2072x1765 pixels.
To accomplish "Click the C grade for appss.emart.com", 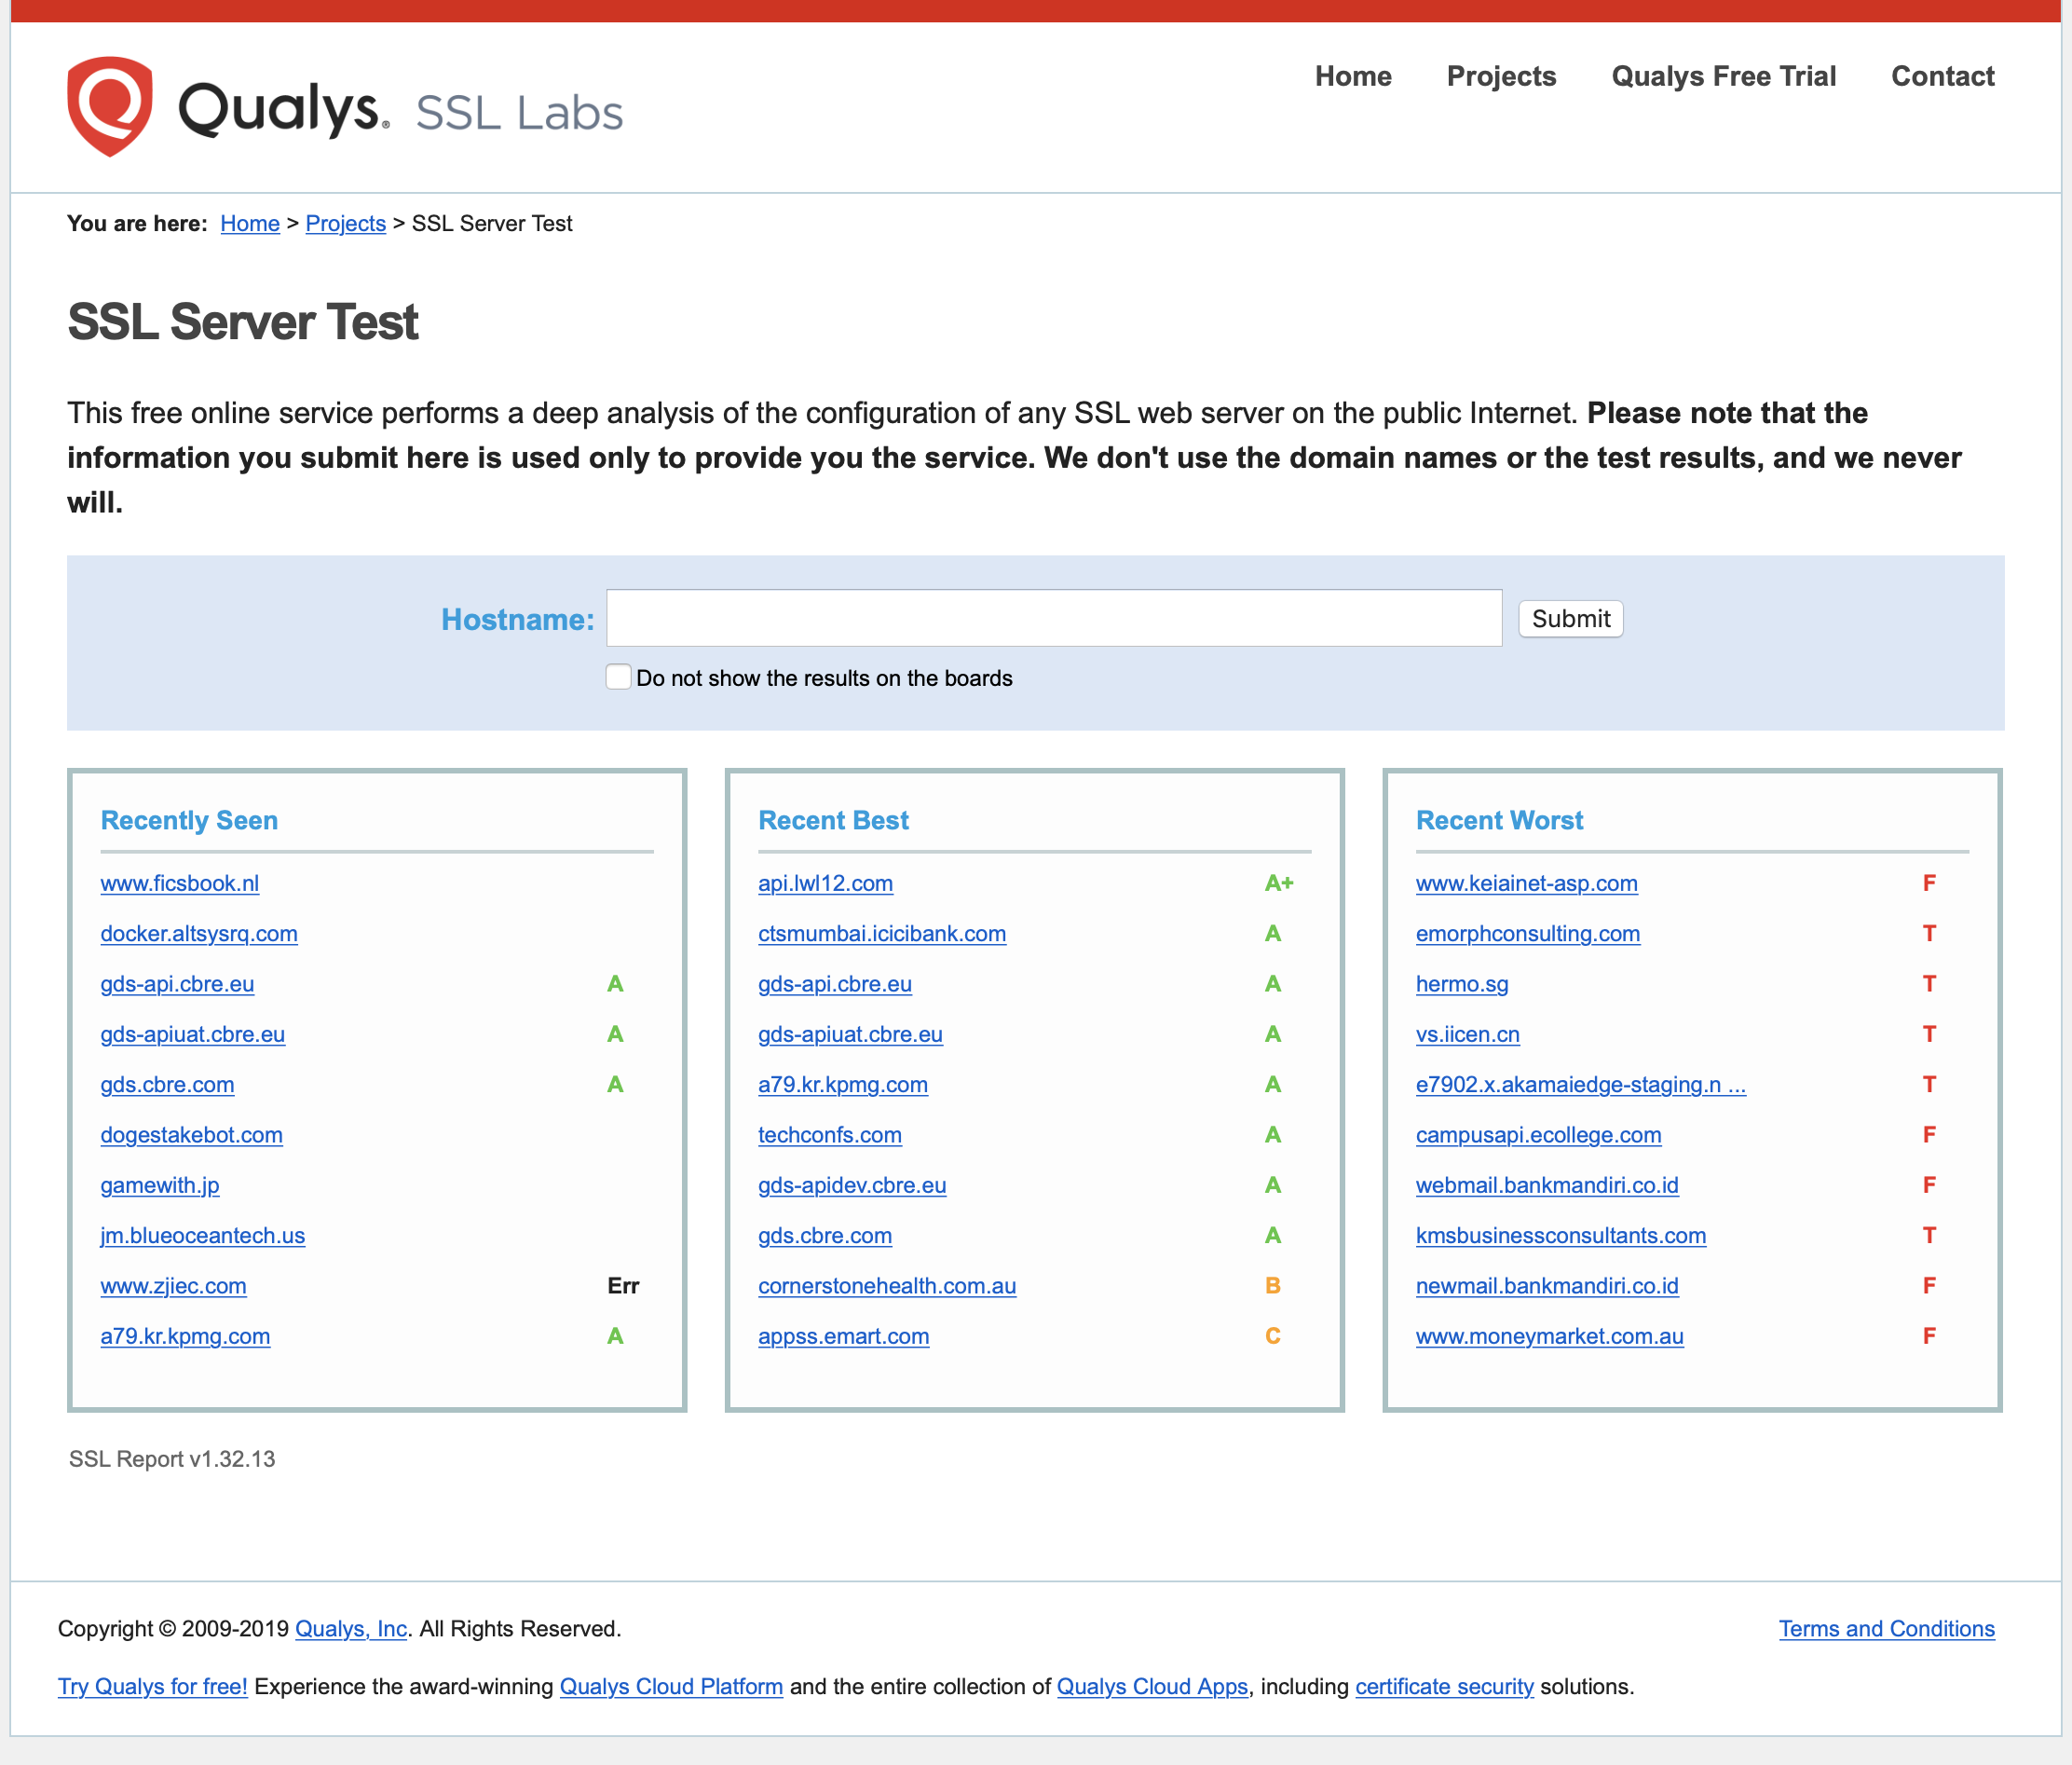I will pos(1272,1336).
